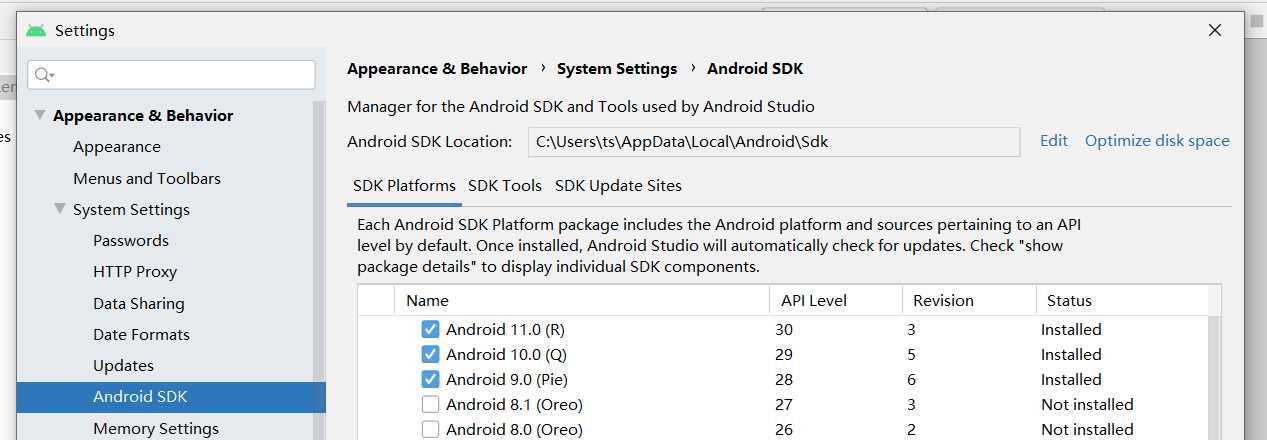Open Date Formats settings
The width and height of the screenshot is (1267, 440).
coord(141,334)
